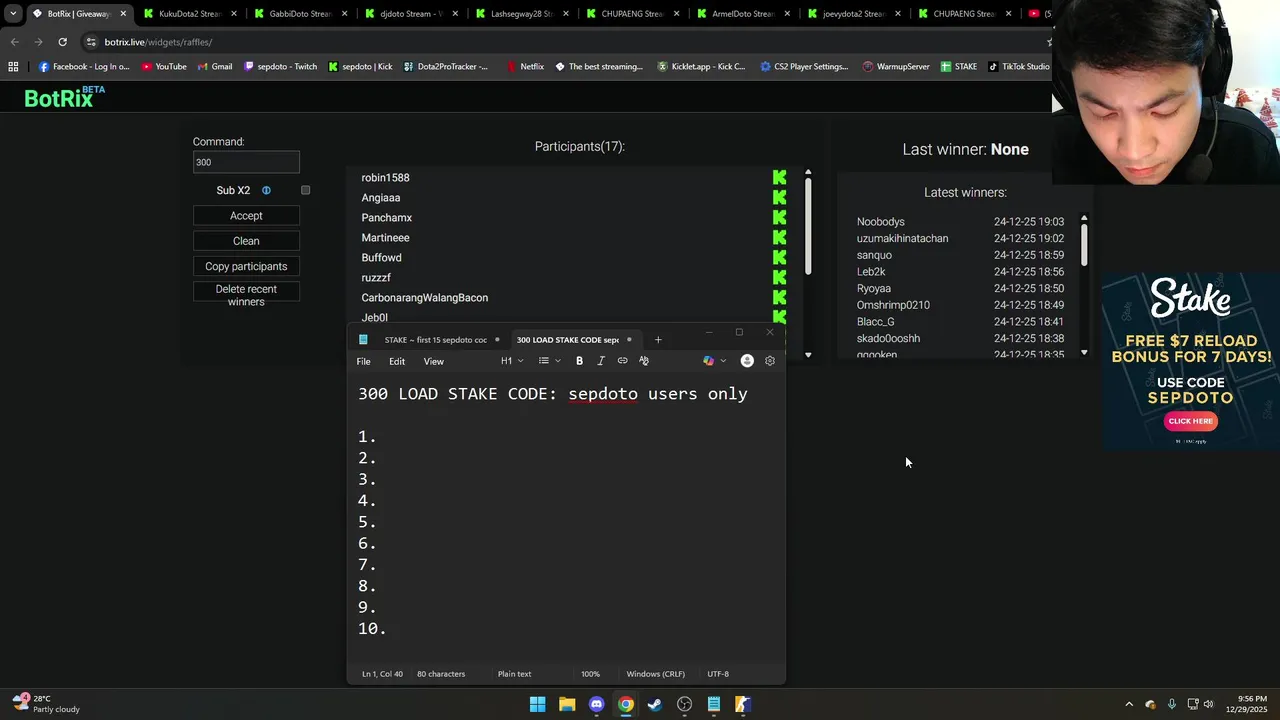Image resolution: width=1280 pixels, height=720 pixels.
Task: Open OBS Studio from the taskbar
Action: (684, 704)
